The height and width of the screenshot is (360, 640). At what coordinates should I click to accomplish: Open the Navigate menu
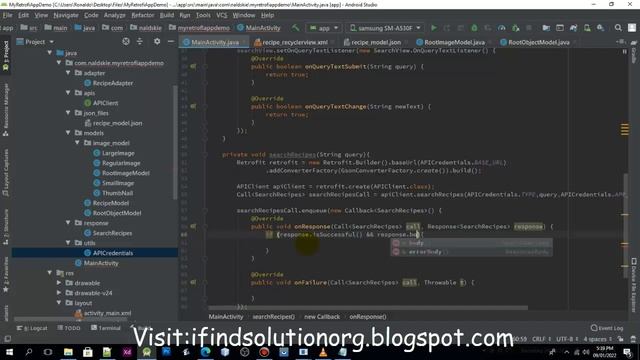click(66, 15)
